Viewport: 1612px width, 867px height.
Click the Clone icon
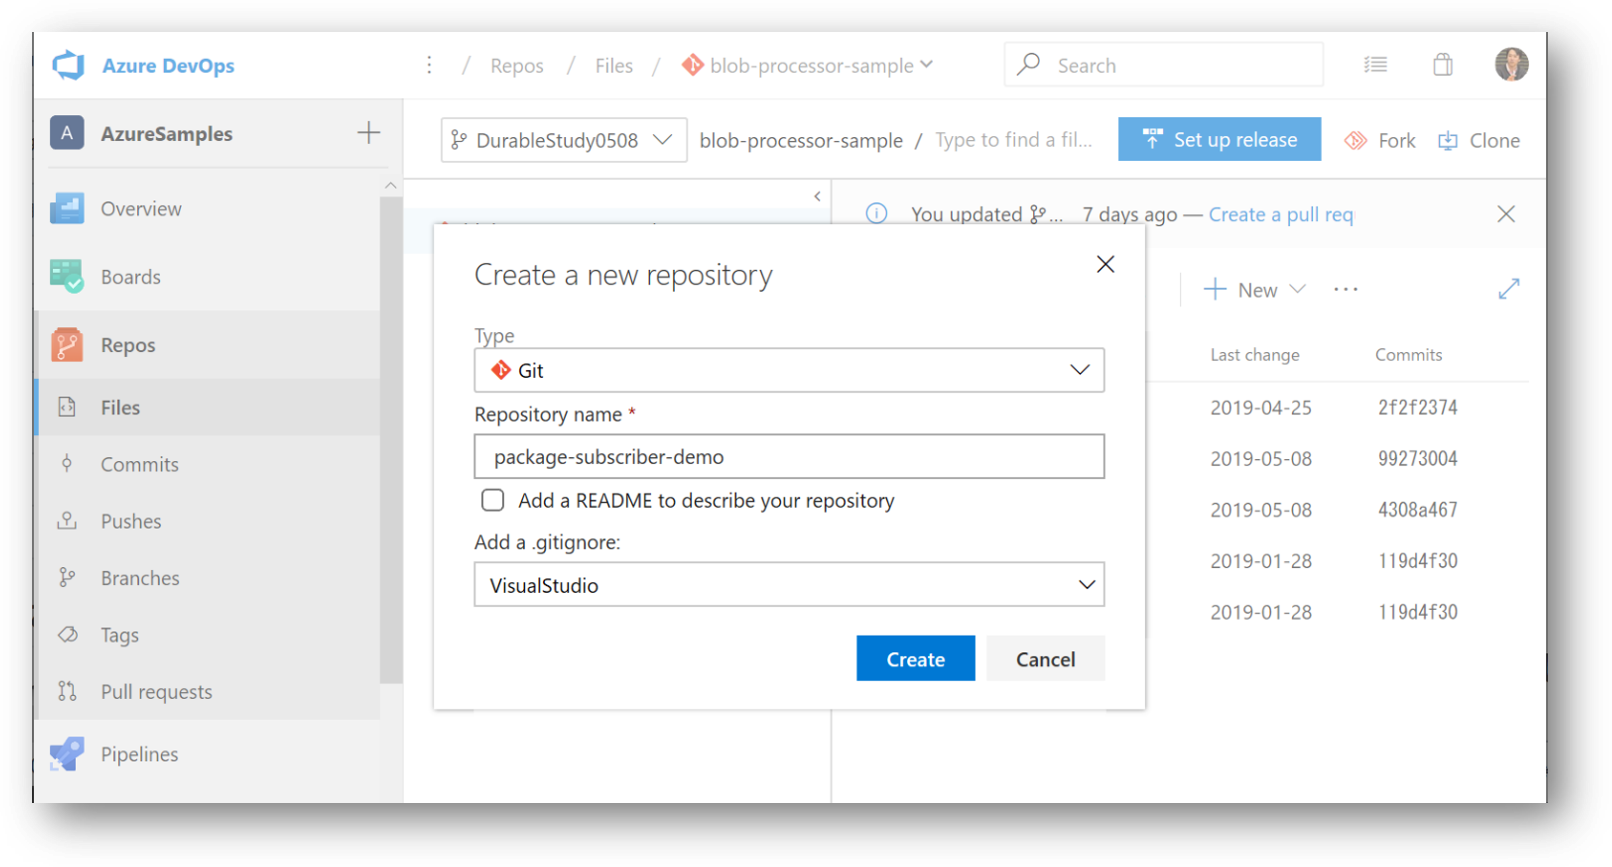pos(1447,141)
